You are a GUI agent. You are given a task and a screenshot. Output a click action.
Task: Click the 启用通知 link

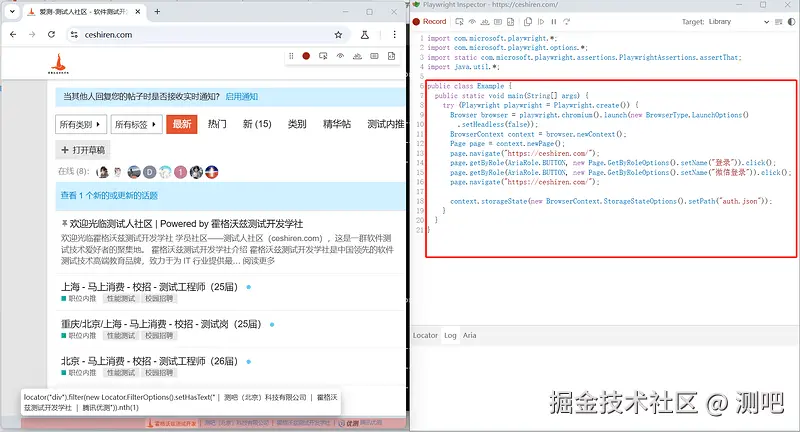point(241,96)
